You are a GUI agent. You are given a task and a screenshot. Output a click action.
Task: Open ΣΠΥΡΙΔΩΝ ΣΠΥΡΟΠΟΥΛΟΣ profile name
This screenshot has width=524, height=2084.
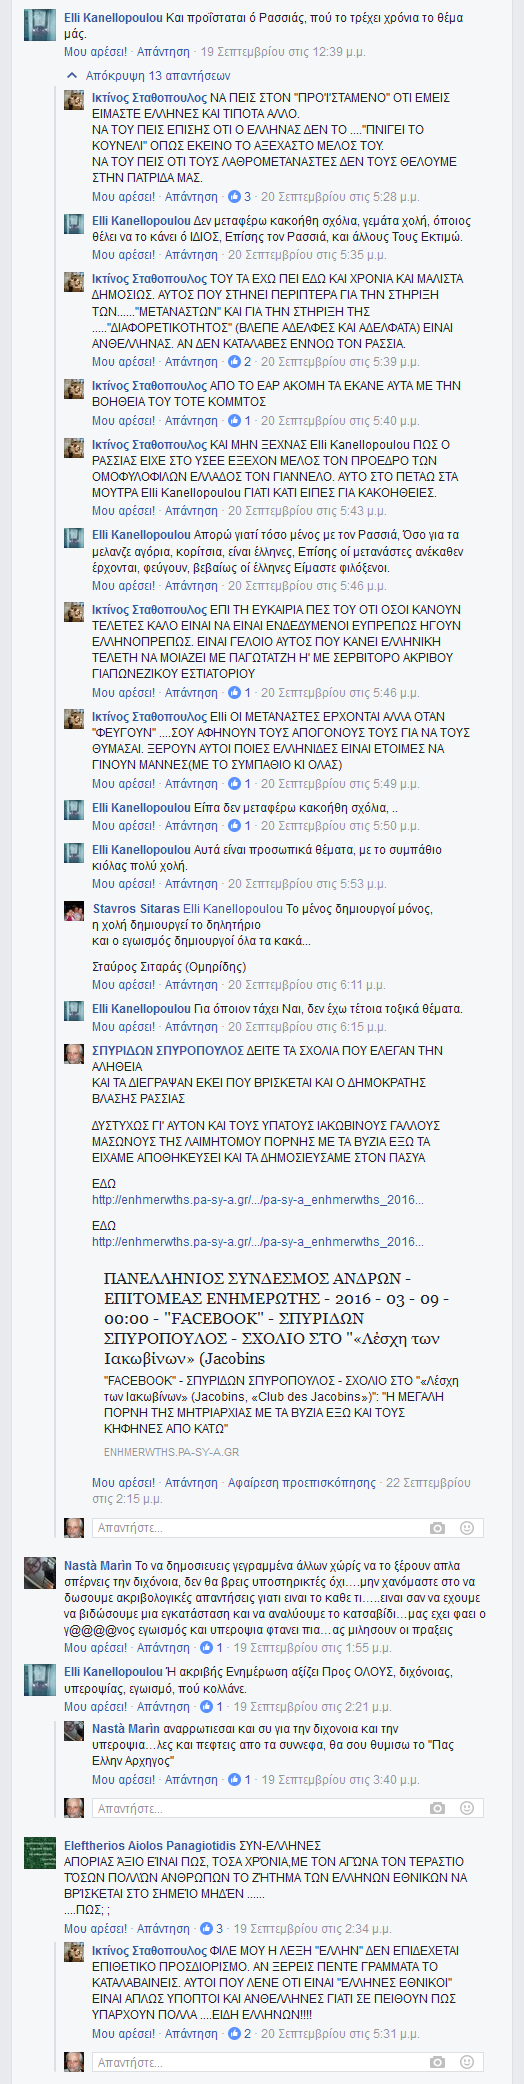point(168,1051)
